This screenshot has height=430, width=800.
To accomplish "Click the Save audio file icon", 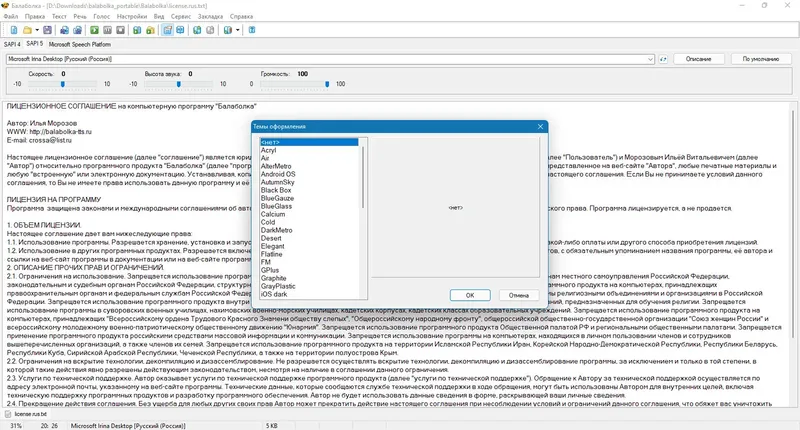I will (64, 30).
